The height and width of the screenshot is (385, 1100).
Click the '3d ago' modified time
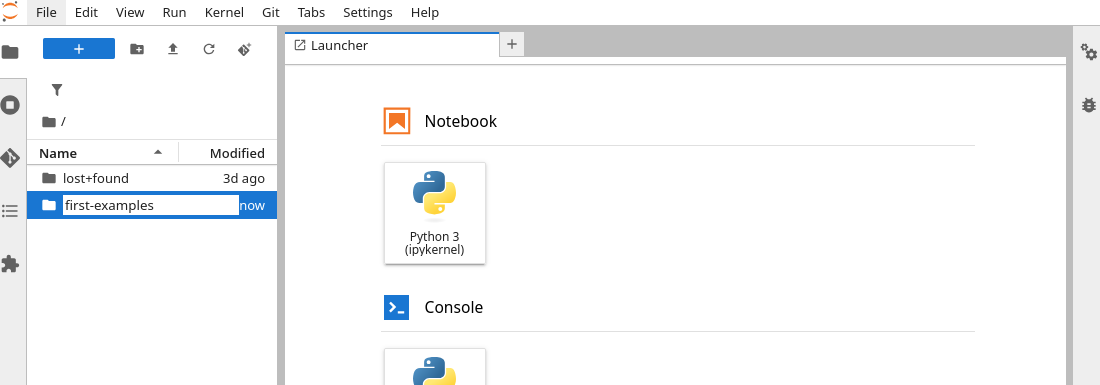[x=243, y=178]
